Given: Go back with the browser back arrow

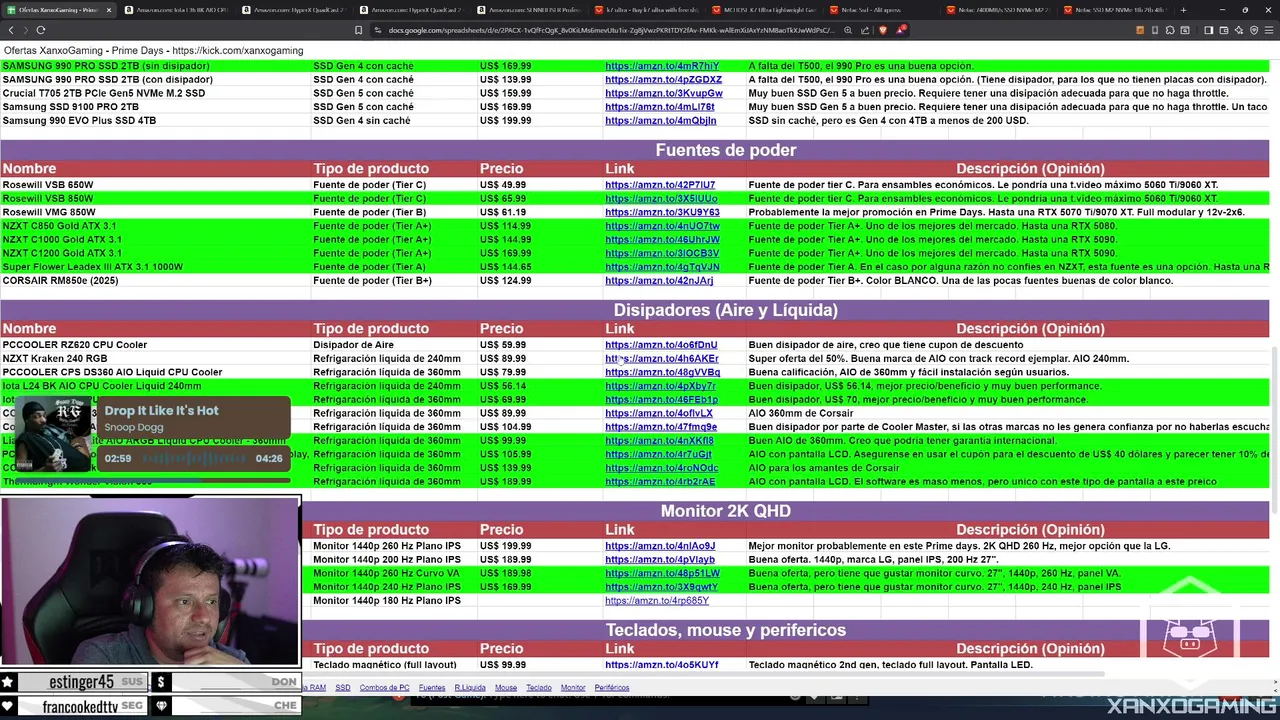Looking at the screenshot, I should coord(11,30).
